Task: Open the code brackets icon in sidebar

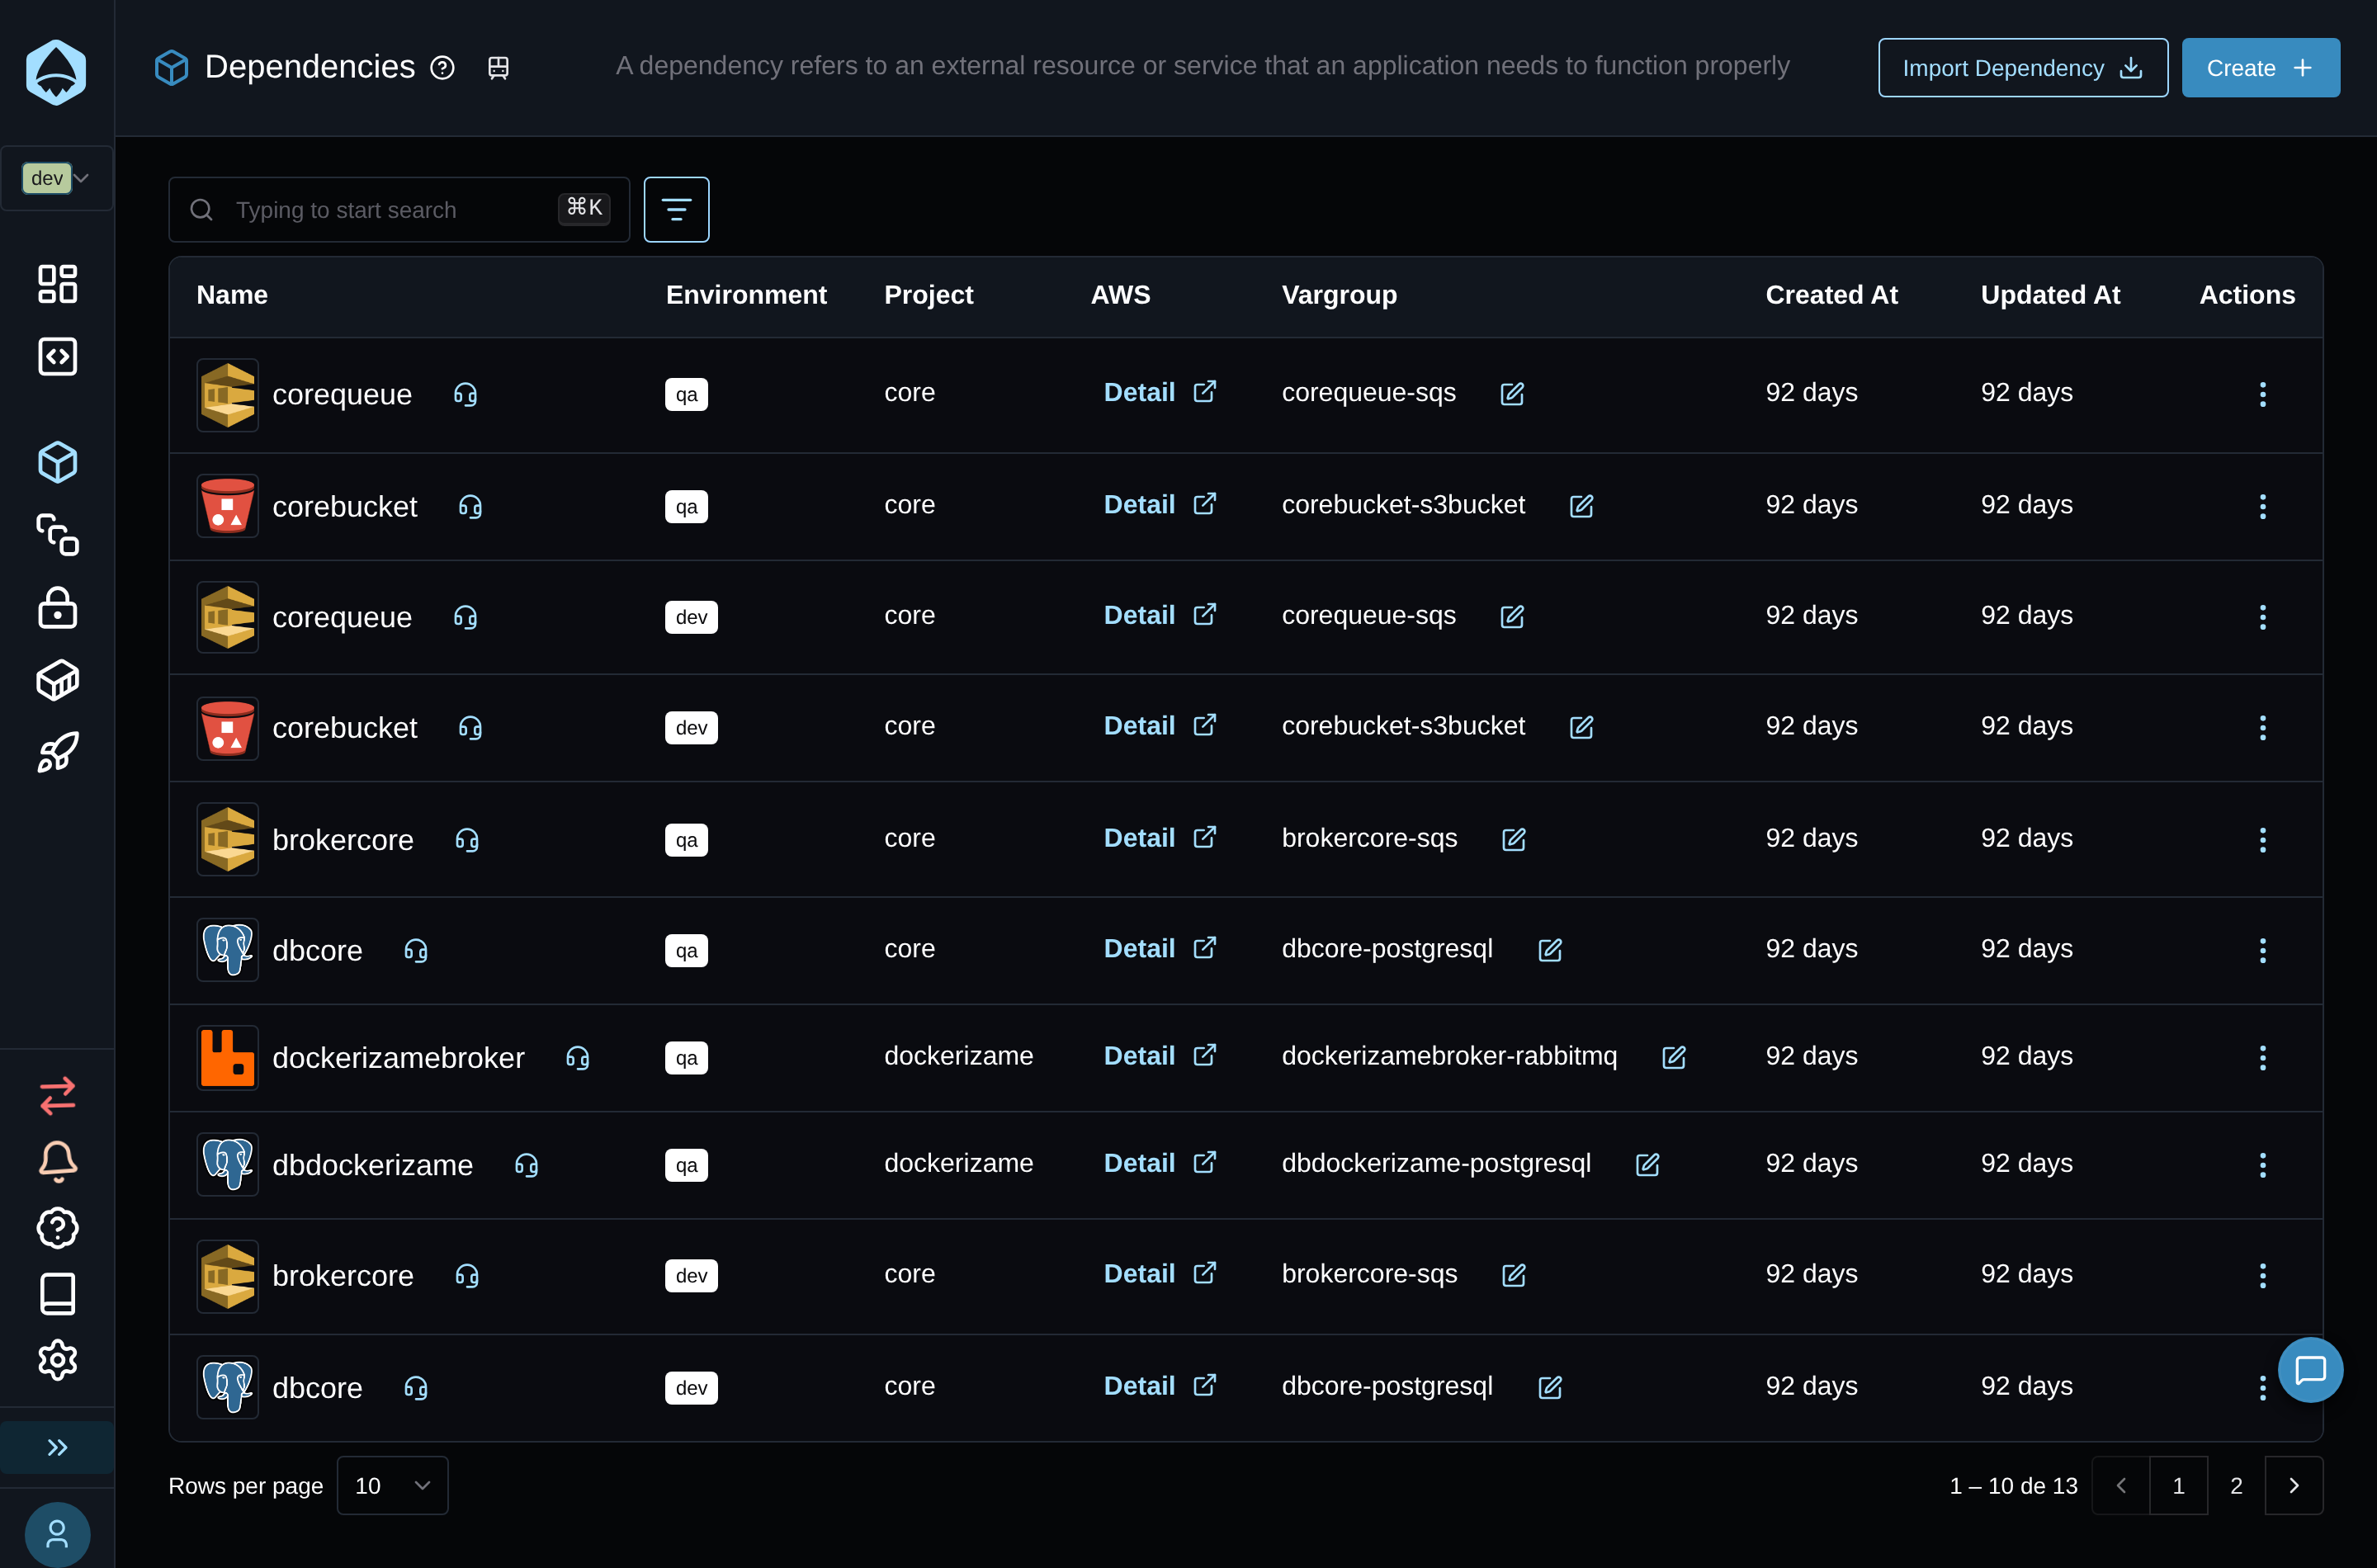Action: [x=57, y=356]
